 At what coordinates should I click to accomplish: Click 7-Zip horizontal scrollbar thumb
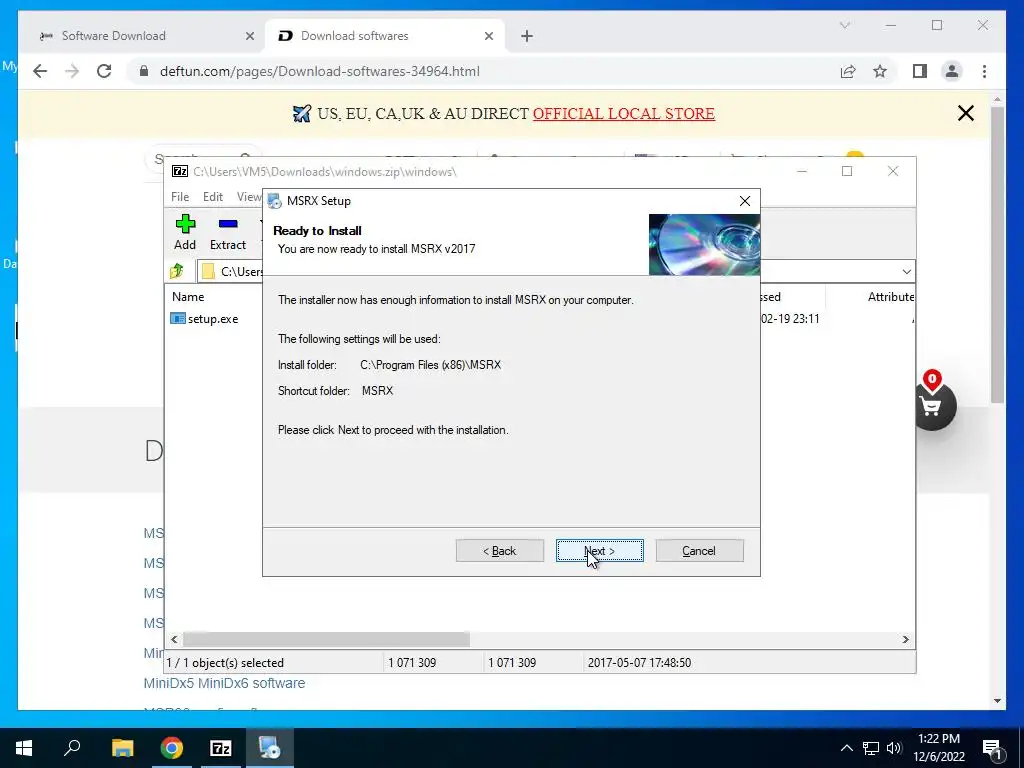tap(326, 639)
